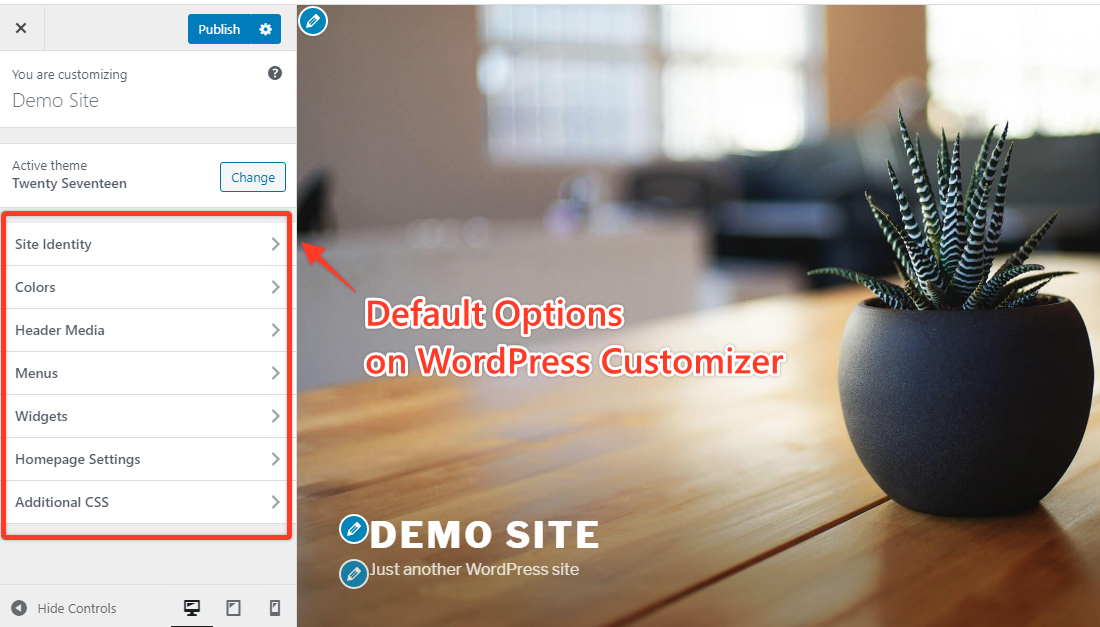
Task: Open the help question mark icon
Action: point(274,73)
